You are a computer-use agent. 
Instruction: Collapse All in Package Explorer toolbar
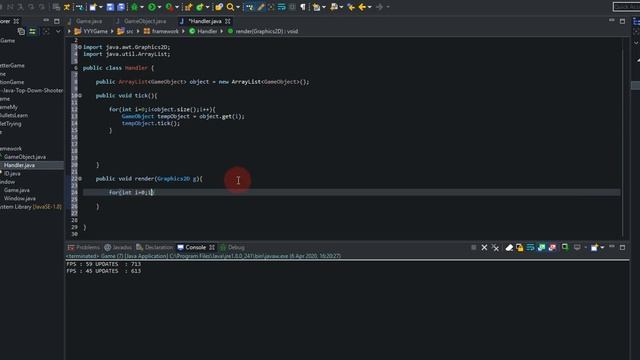click(x=21, y=31)
